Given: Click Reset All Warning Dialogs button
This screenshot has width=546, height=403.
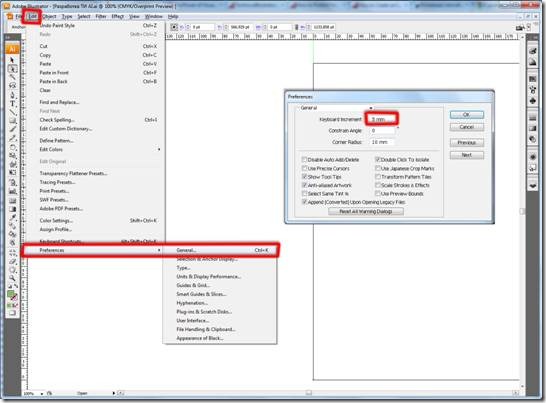Looking at the screenshot, I should (366, 211).
